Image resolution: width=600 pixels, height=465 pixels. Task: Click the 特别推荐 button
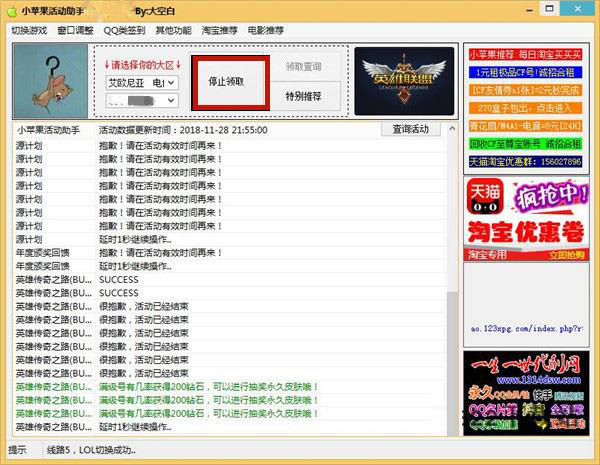click(x=305, y=96)
